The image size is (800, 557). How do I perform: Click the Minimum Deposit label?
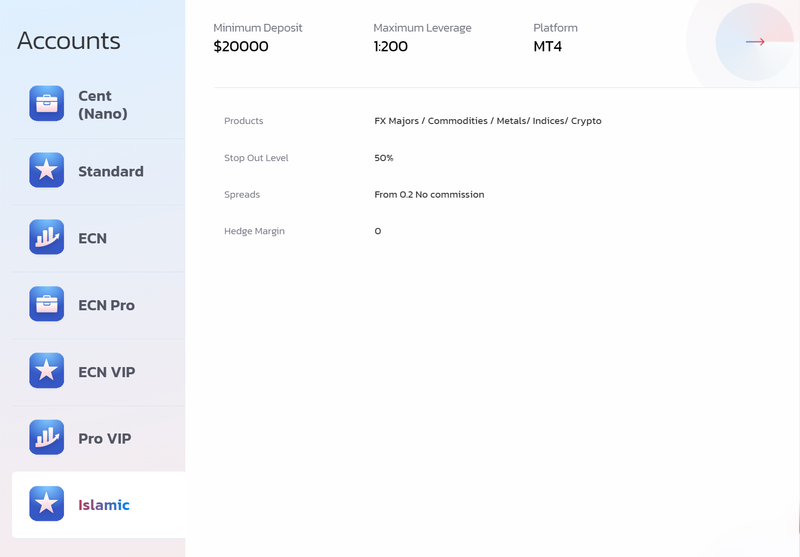click(x=258, y=28)
